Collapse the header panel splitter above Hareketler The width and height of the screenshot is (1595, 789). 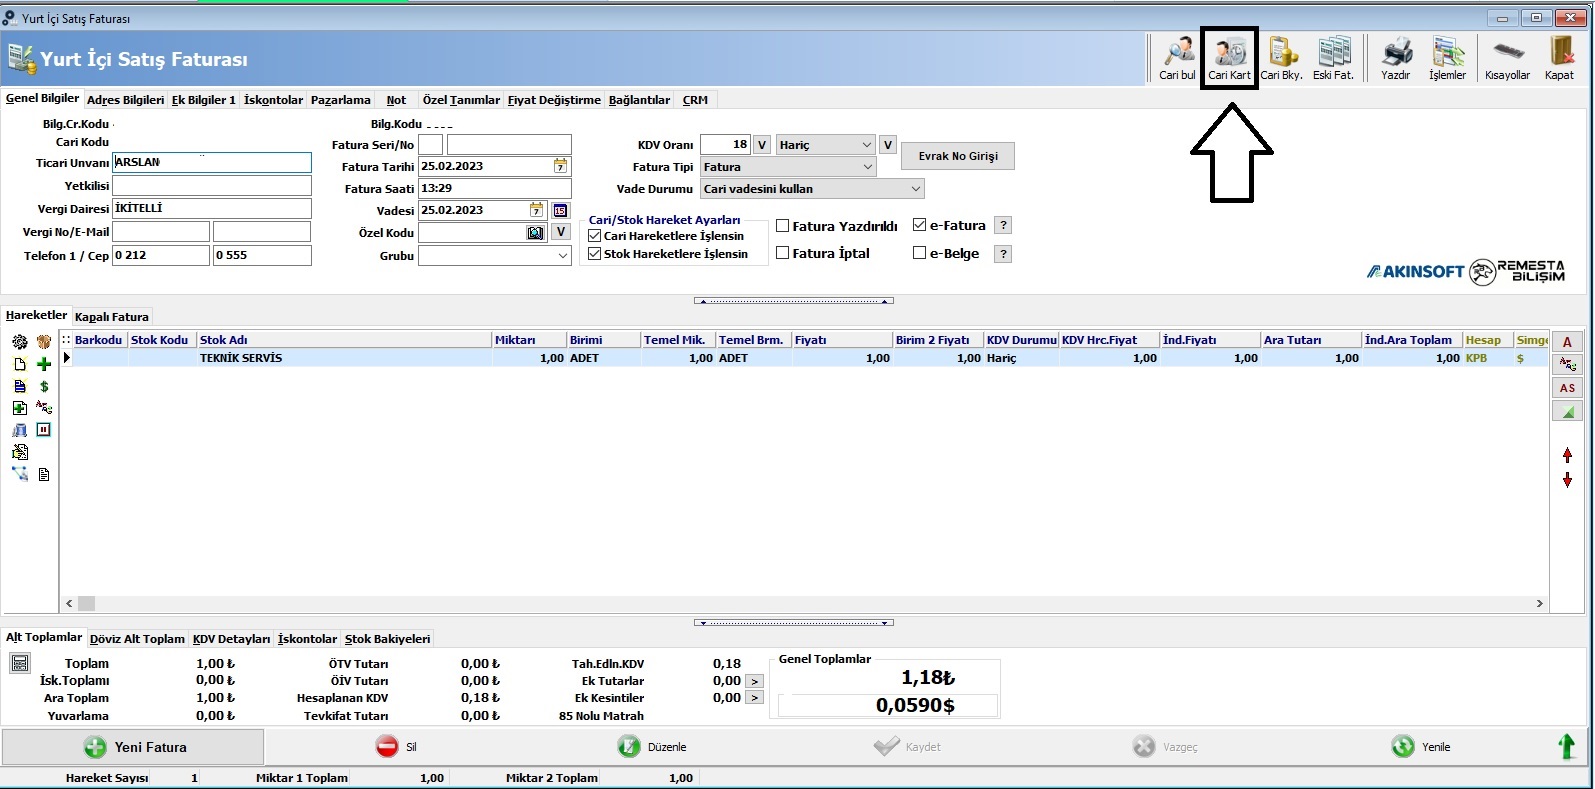(794, 300)
